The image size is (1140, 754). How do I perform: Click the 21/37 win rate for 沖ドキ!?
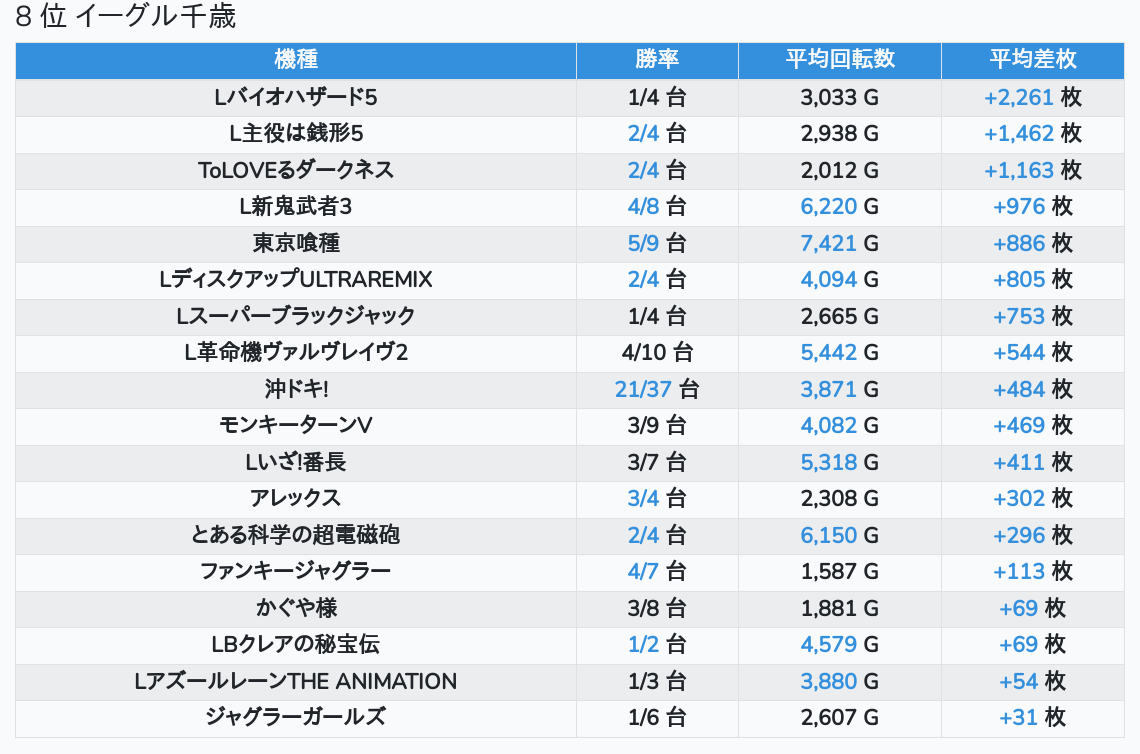point(641,389)
